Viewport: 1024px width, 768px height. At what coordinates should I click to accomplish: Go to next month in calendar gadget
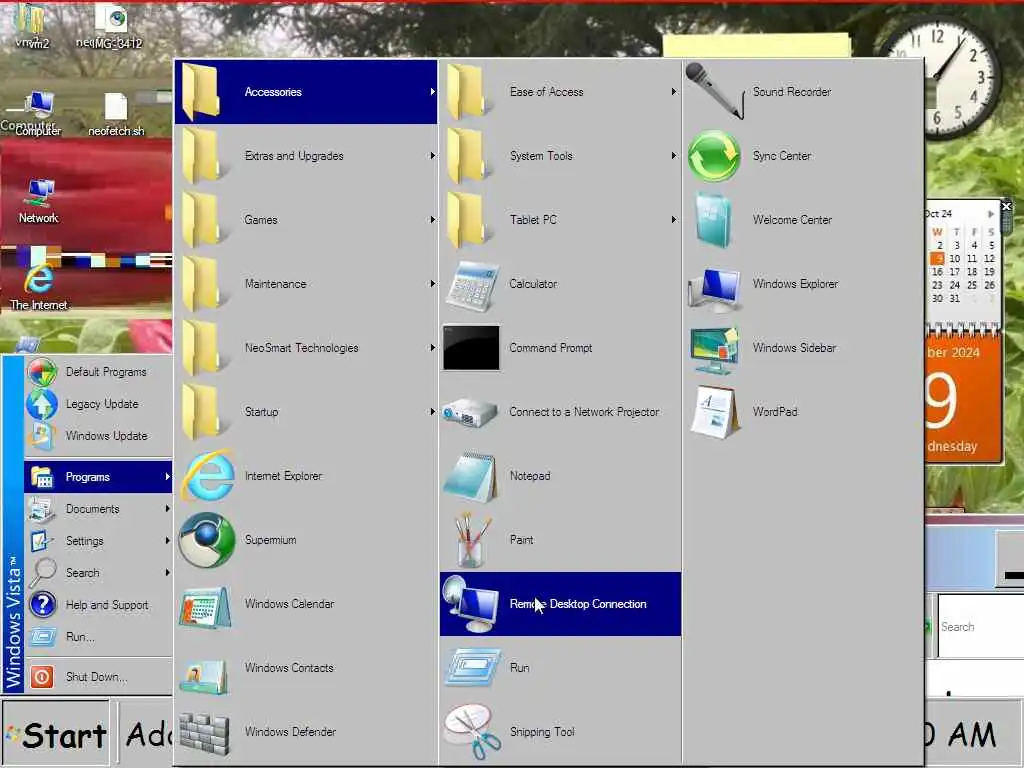tap(990, 214)
